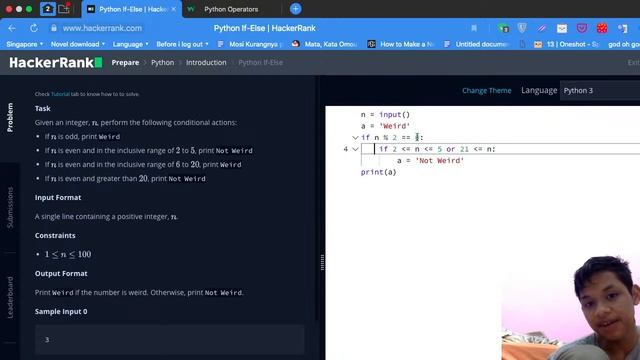Open the shield extension icon
The width and height of the screenshot is (640, 360).
(x=522, y=28)
